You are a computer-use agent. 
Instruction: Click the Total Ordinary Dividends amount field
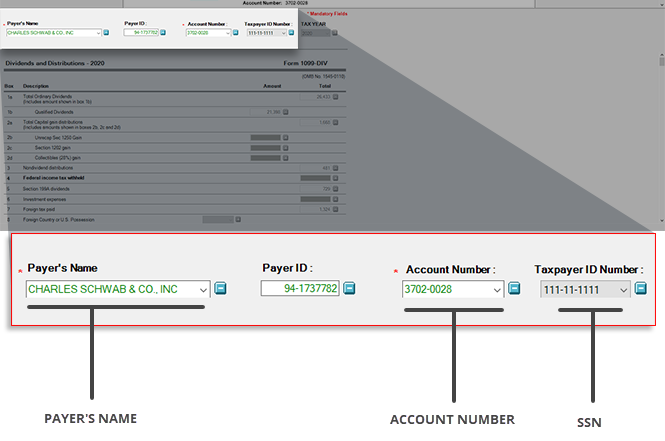(315, 97)
